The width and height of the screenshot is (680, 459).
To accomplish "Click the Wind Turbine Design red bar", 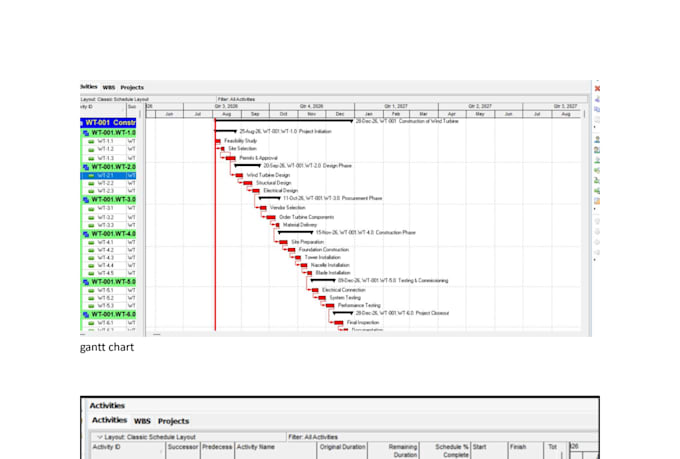I will coord(239,175).
